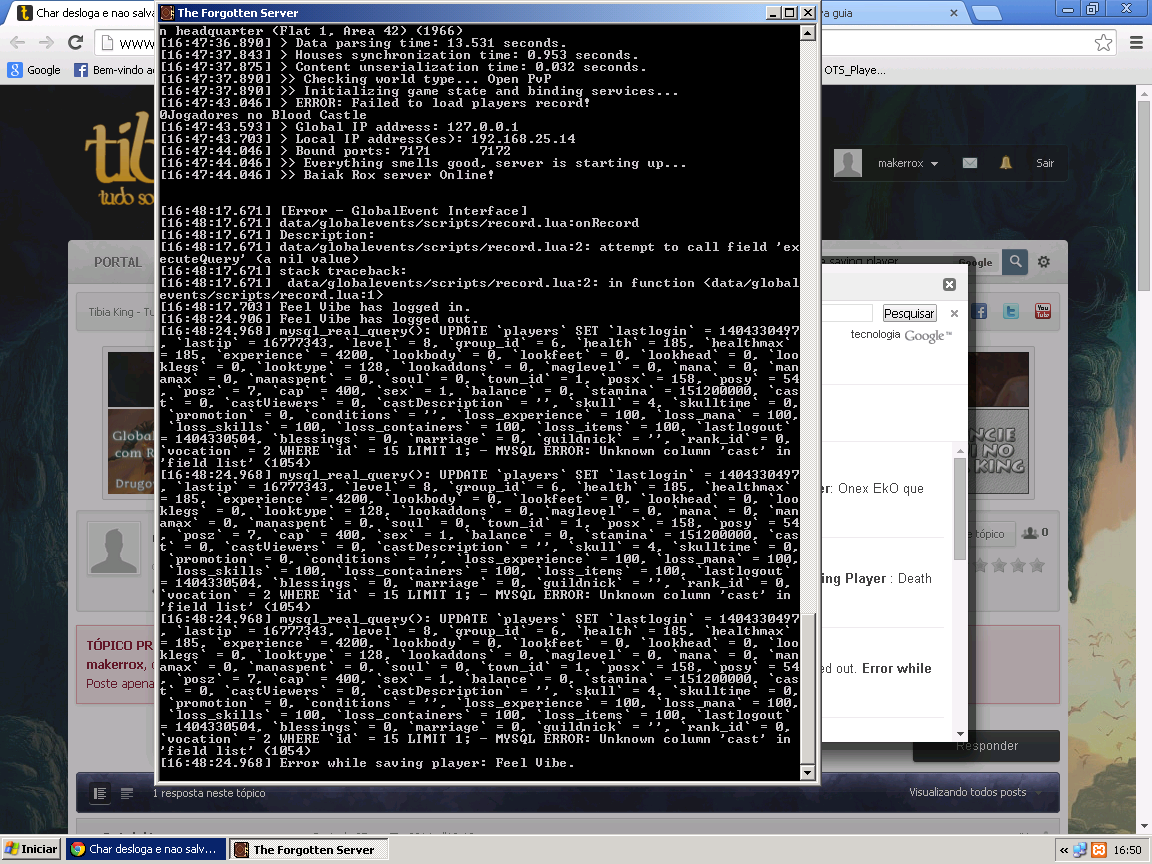Open forum messages envelope icon
Screen dimensions: 1152x864
pyautogui.click(x=970, y=163)
